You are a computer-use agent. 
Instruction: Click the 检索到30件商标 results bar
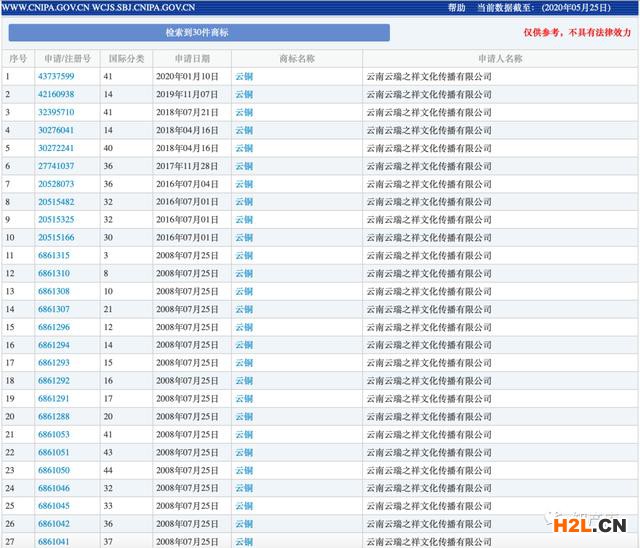pyautogui.click(x=197, y=33)
